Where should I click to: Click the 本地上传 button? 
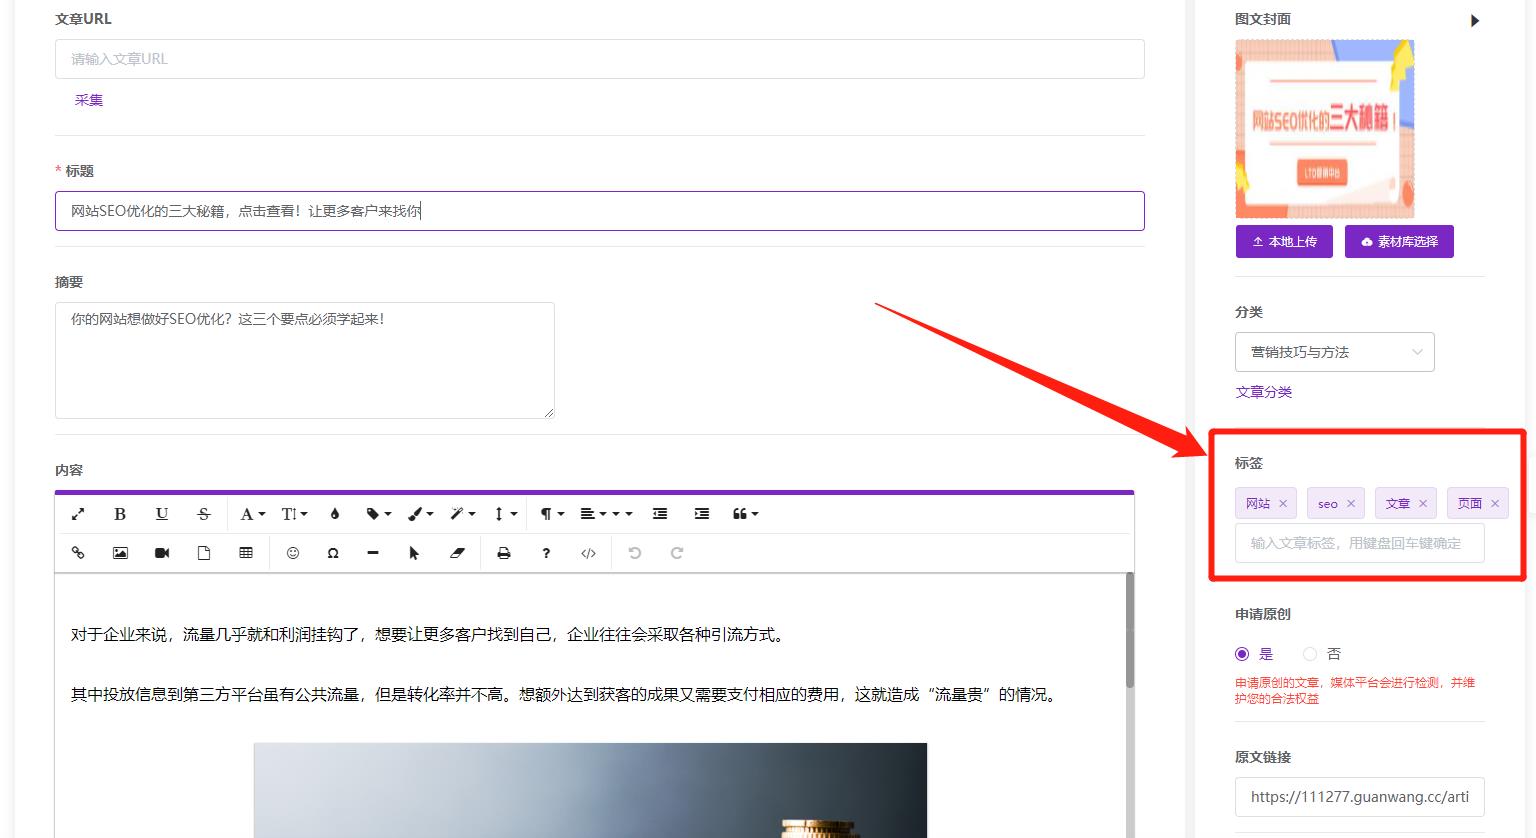(1284, 241)
